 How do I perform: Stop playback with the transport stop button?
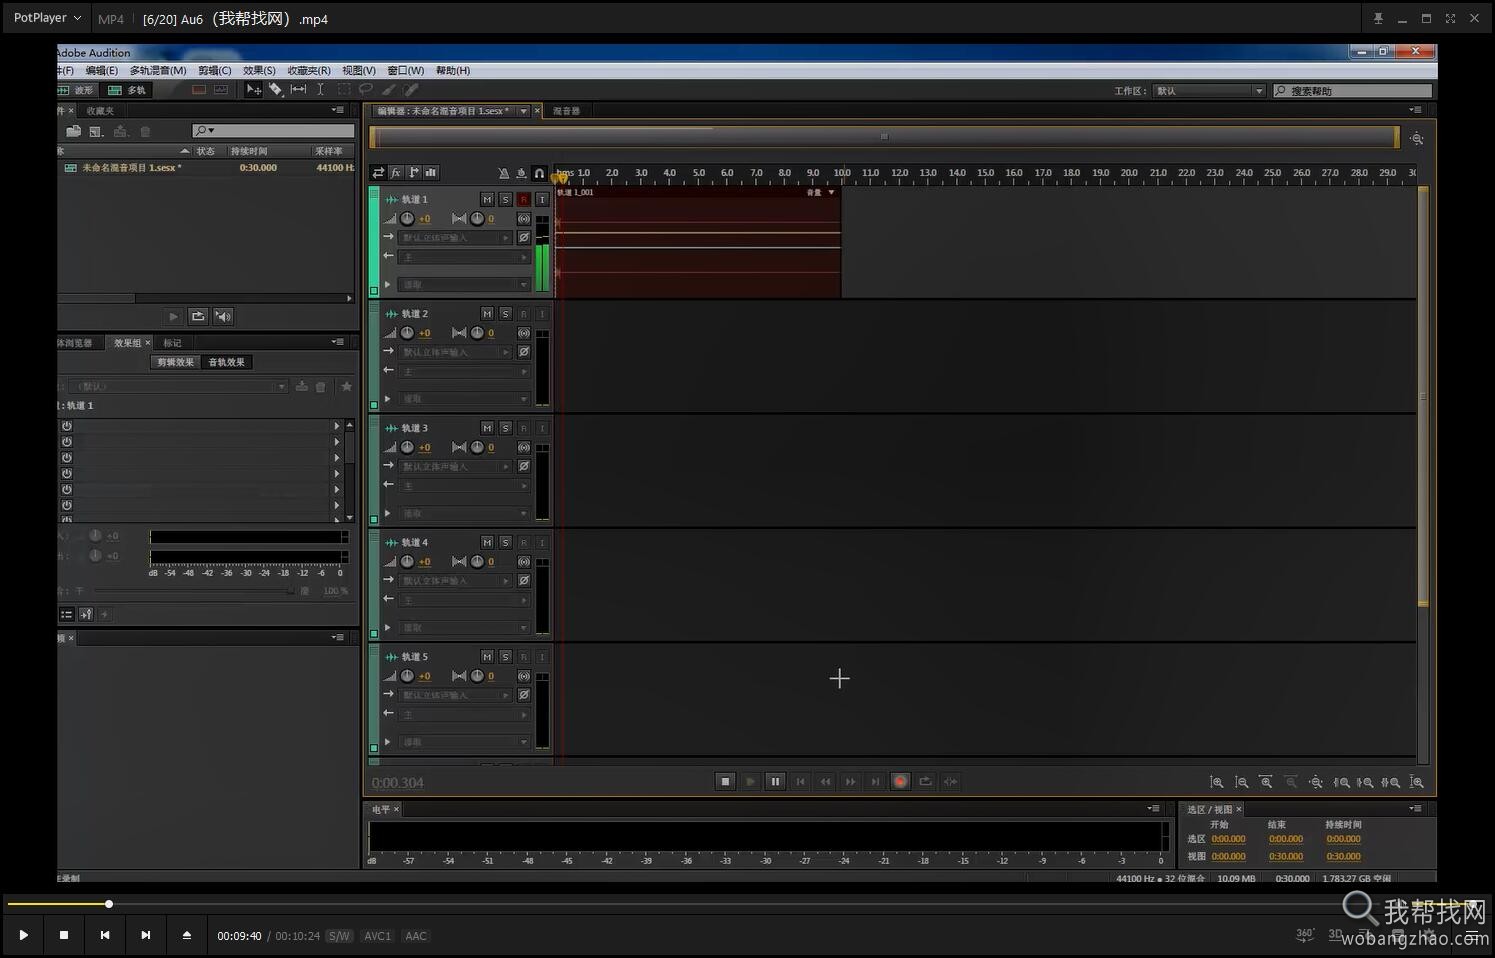coord(726,782)
